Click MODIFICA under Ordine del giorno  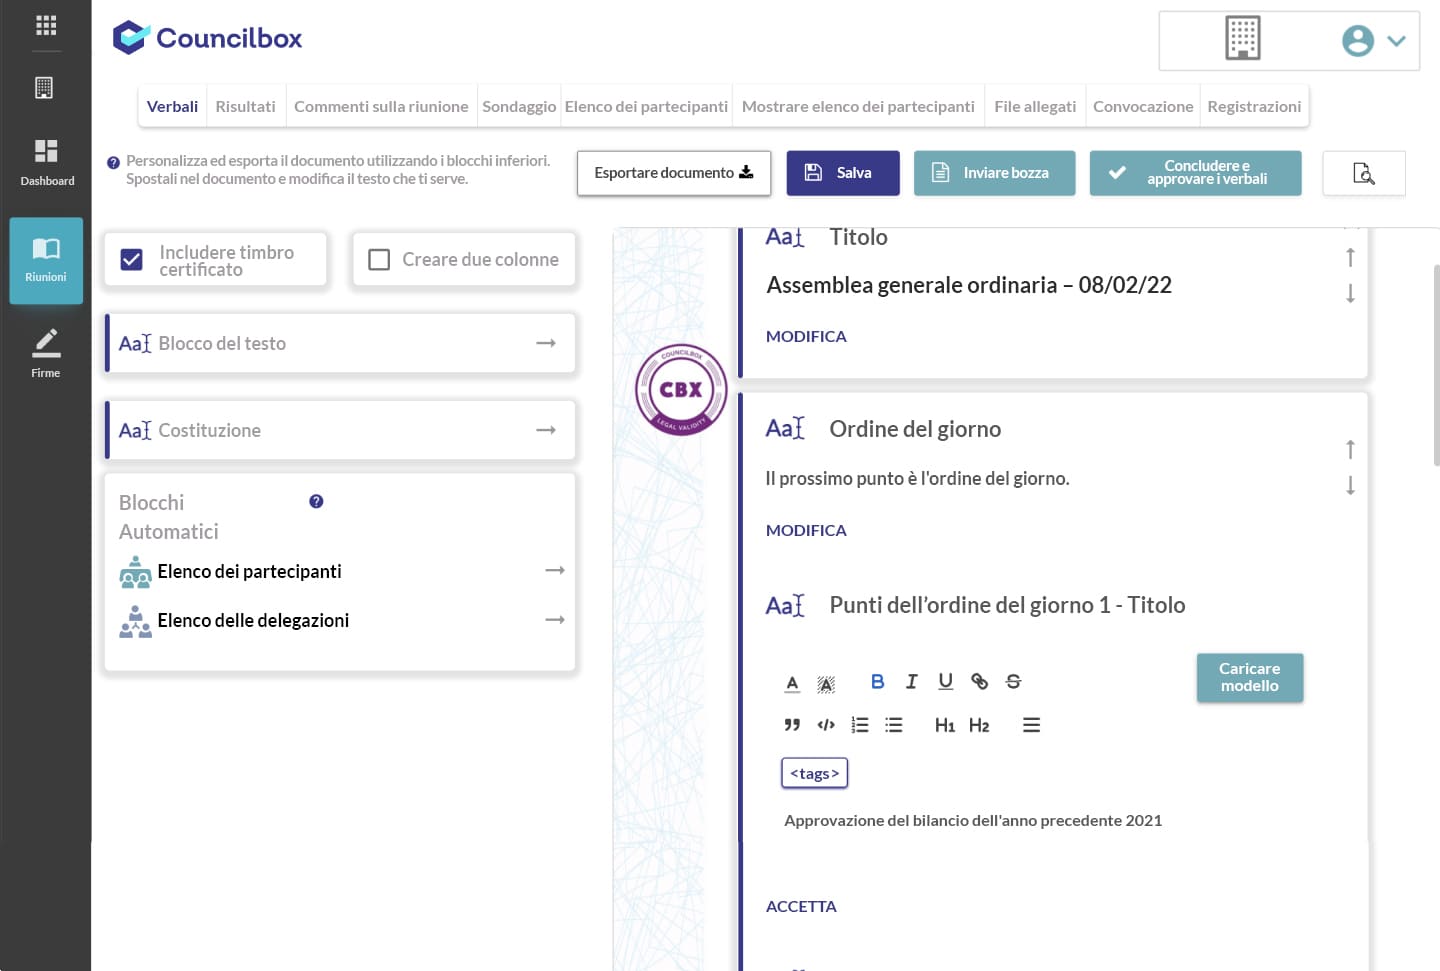[806, 530]
